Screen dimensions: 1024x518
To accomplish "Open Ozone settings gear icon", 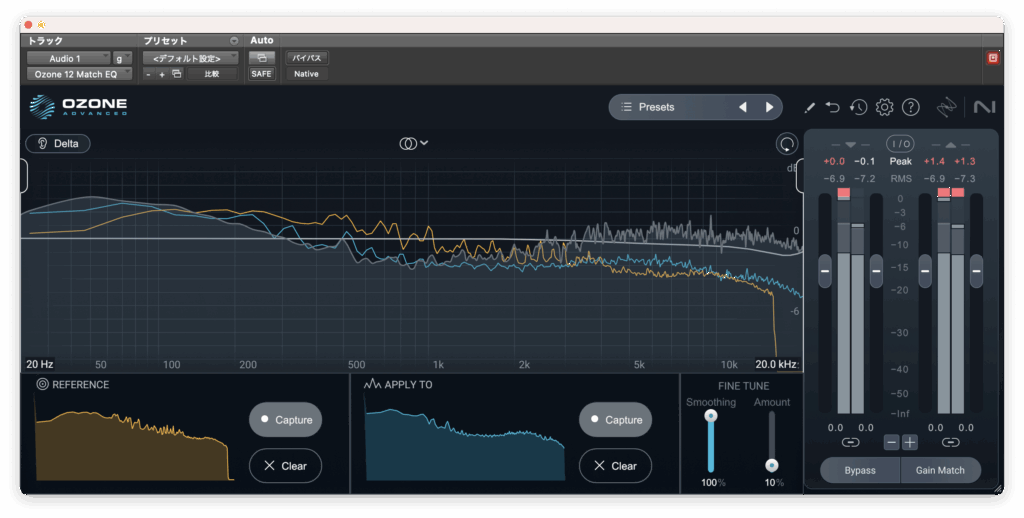I will (x=884, y=107).
